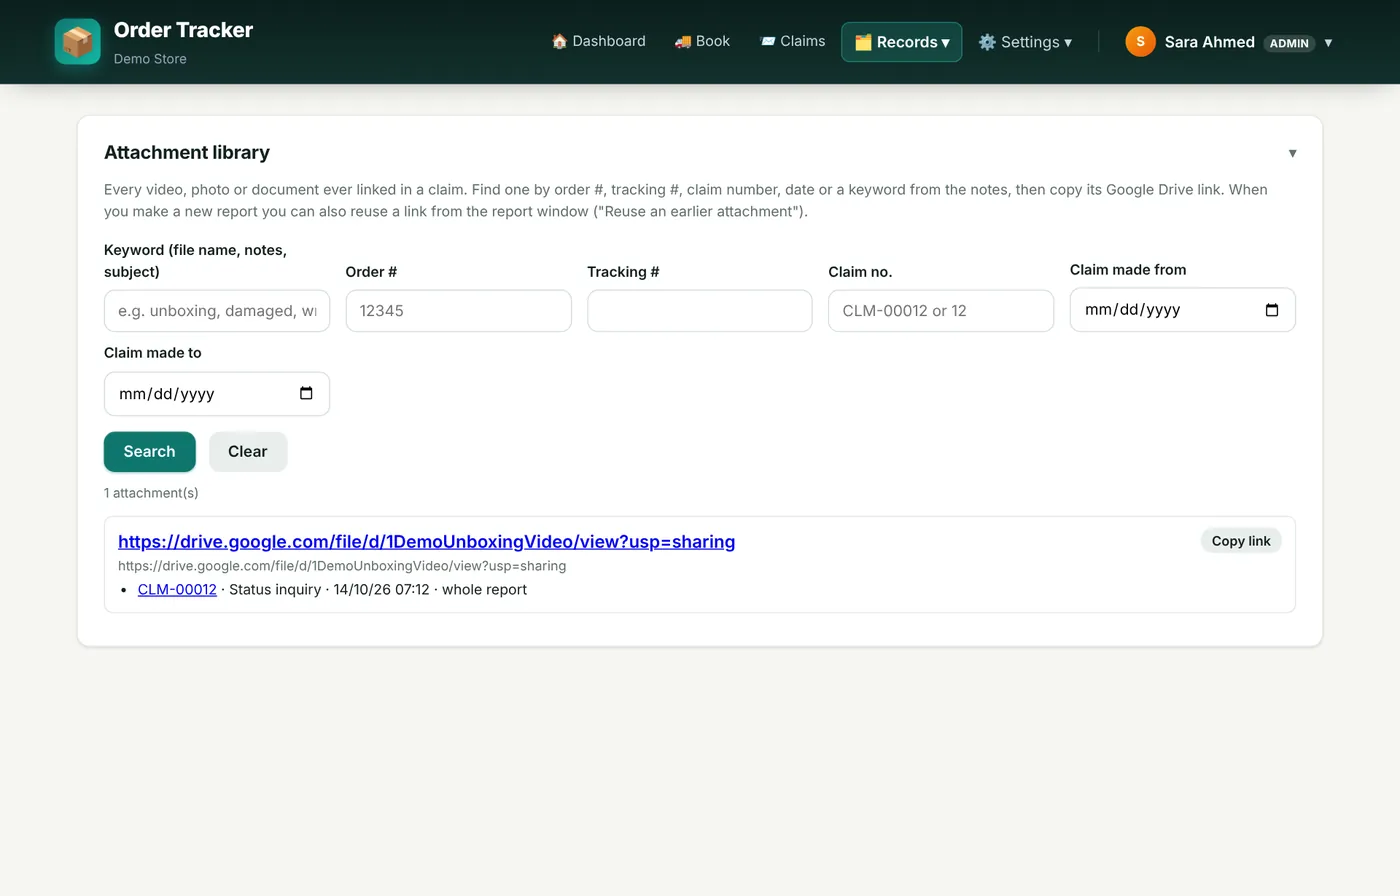Viewport: 1400px width, 896px height.
Task: Navigate to the Claims page
Action: 792,41
